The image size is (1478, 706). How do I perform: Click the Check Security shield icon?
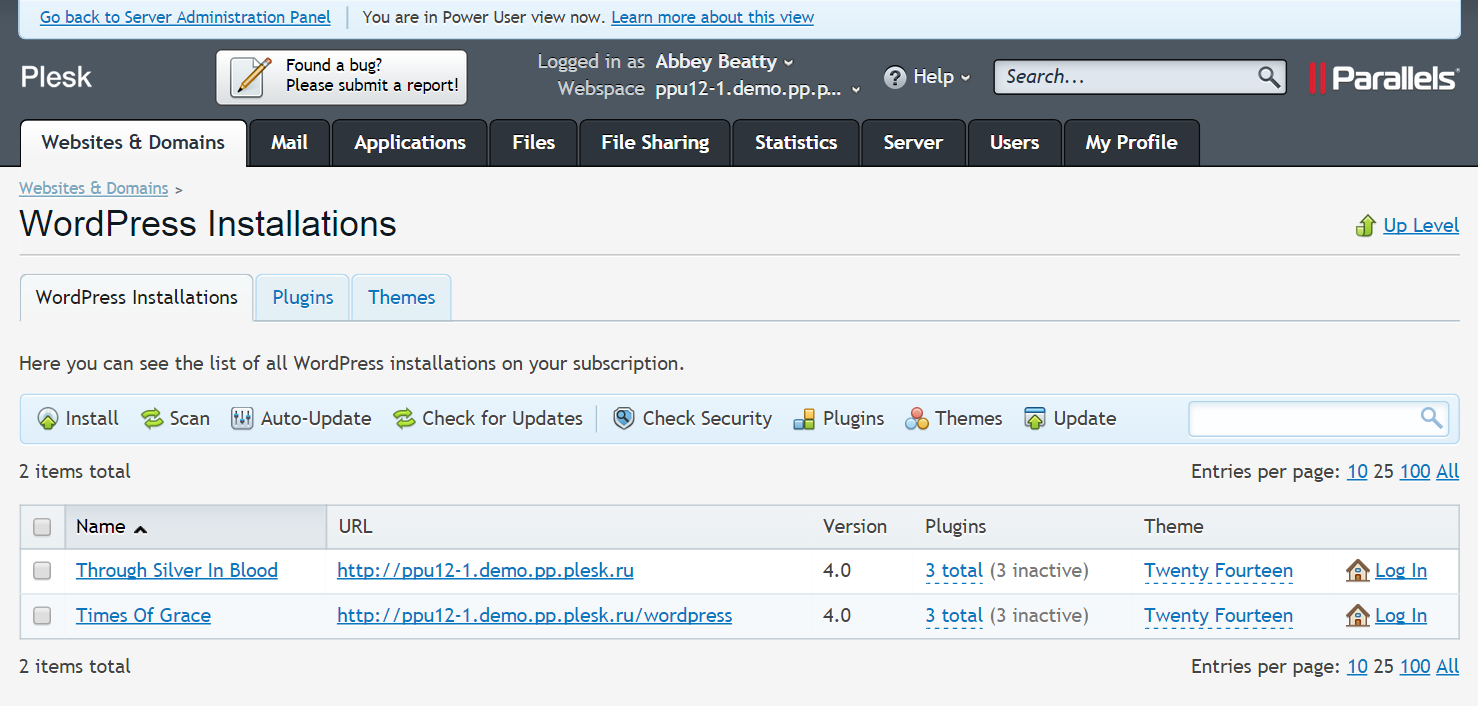pos(624,419)
